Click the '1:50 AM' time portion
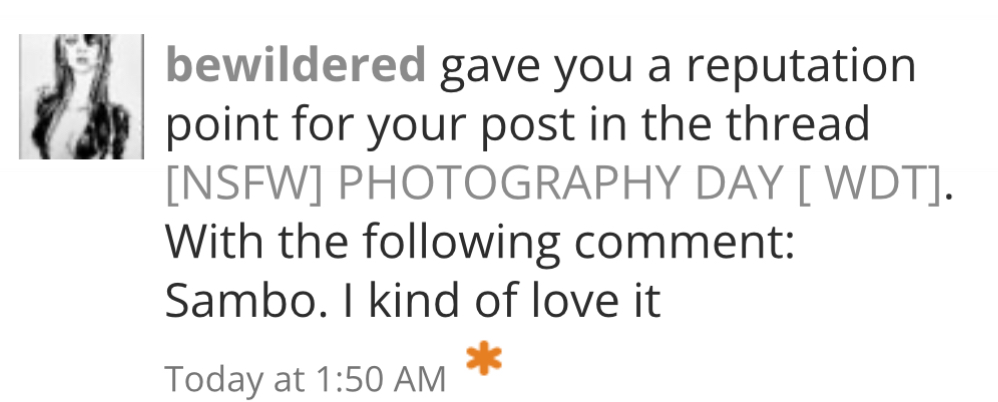The height and width of the screenshot is (402, 998). pos(381,379)
